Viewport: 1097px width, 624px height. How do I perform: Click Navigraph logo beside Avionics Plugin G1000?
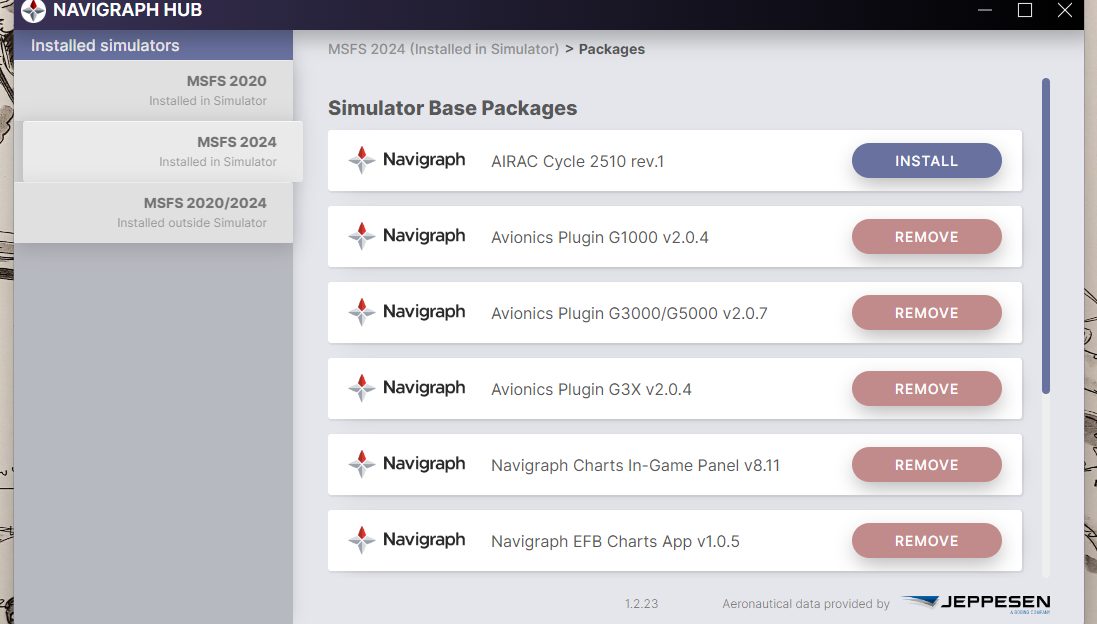coord(407,236)
